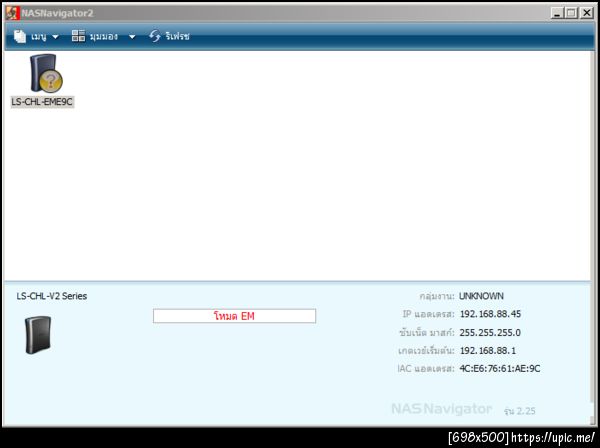Screen dimensions: 600x448
Task: Click IP address value 192.168.88.45
Action: coord(490,314)
